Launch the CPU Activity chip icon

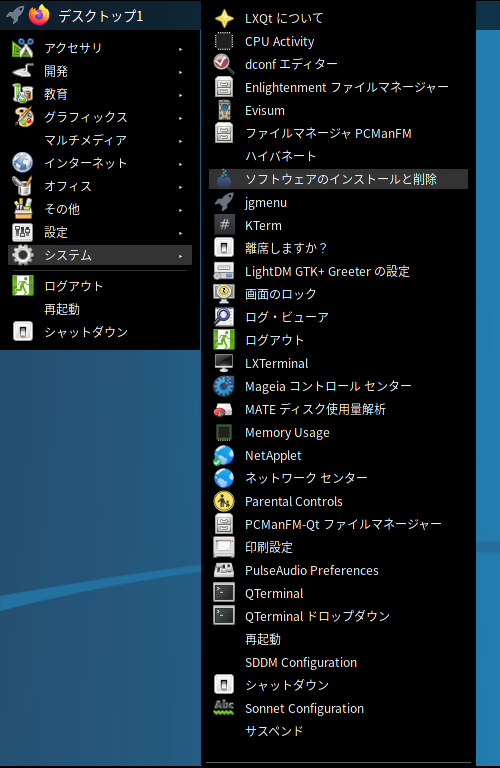[x=224, y=41]
